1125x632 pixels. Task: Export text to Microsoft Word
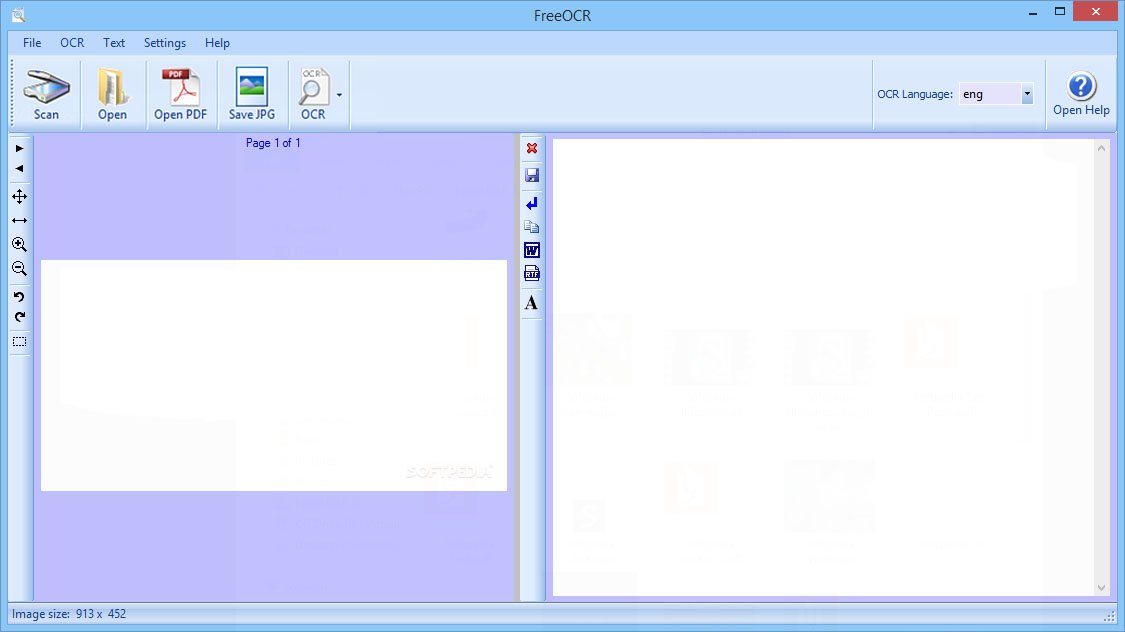pyautogui.click(x=532, y=250)
